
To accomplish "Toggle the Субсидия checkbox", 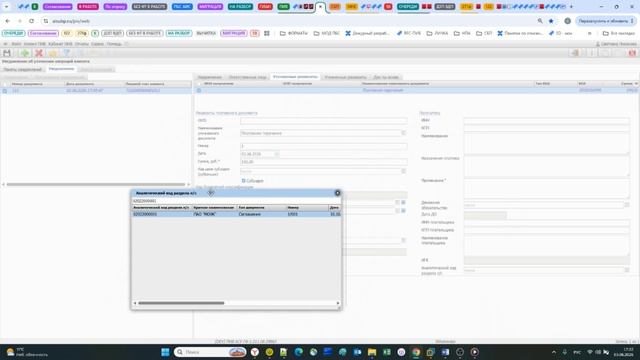I will [244, 180].
